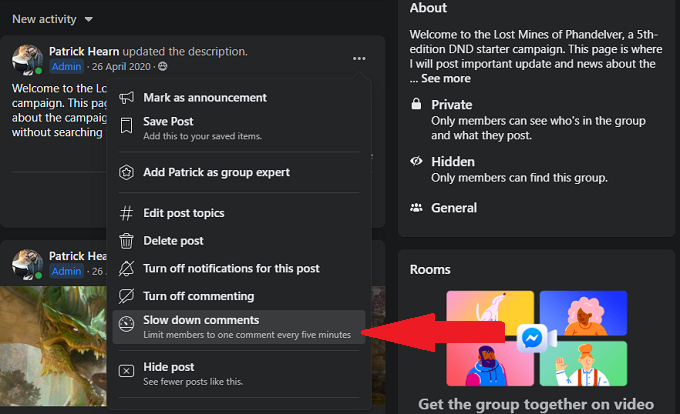
Task: Expand description with See more
Action: click(x=445, y=79)
